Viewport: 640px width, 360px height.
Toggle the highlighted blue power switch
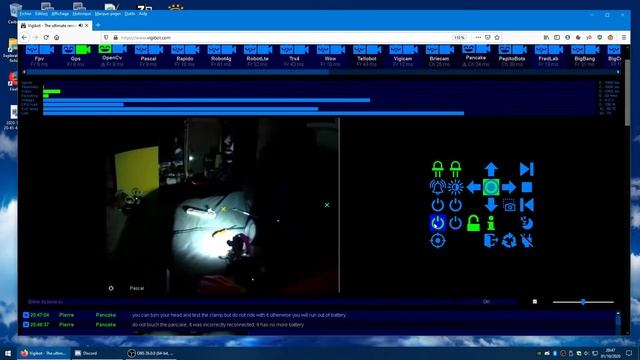tap(438, 223)
